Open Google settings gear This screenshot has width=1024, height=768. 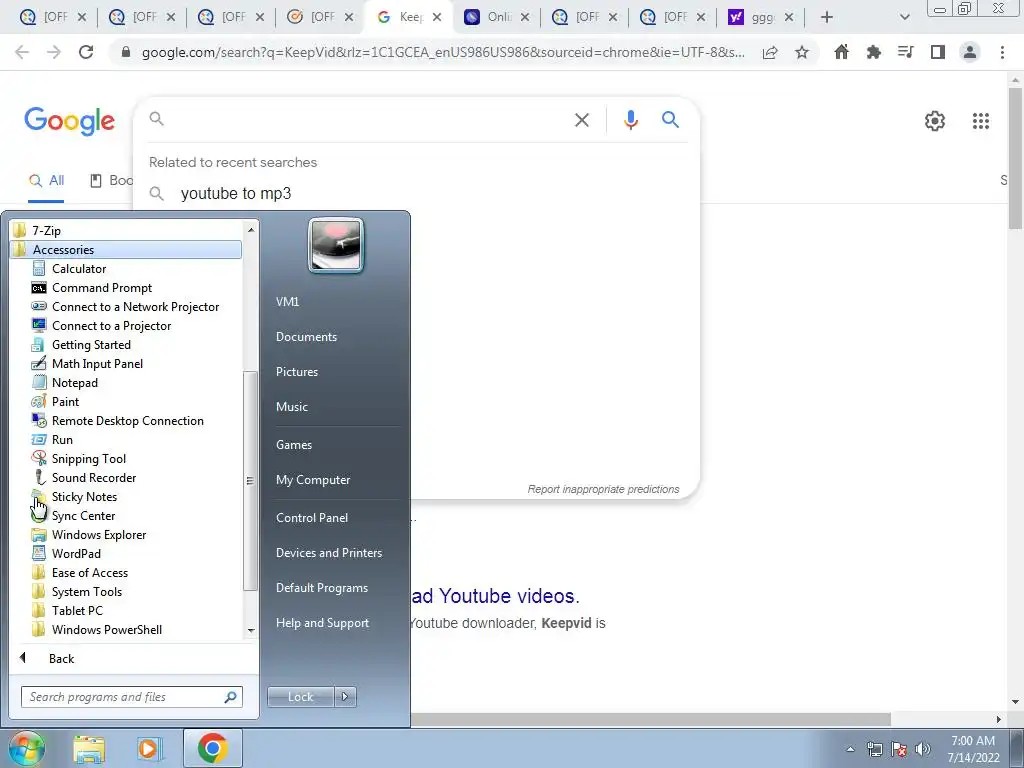[935, 121]
